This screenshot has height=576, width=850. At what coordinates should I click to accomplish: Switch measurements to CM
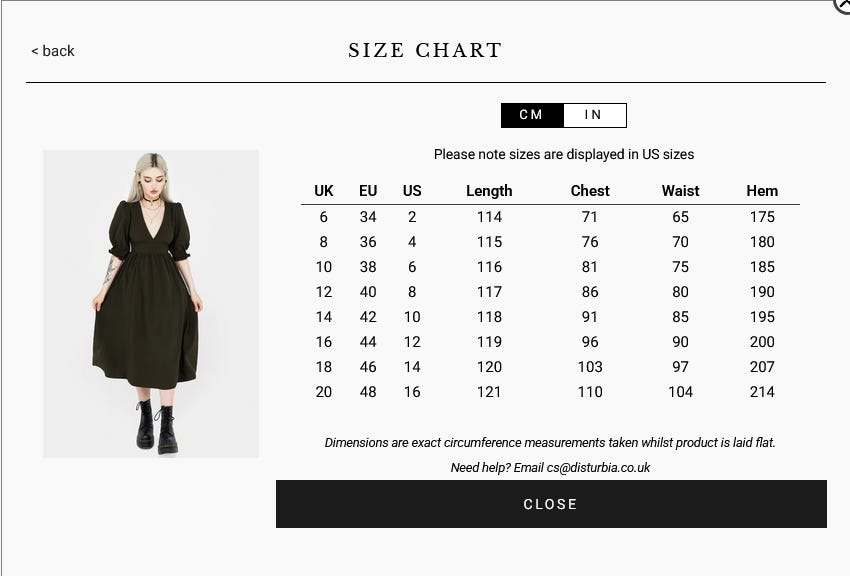tap(532, 115)
